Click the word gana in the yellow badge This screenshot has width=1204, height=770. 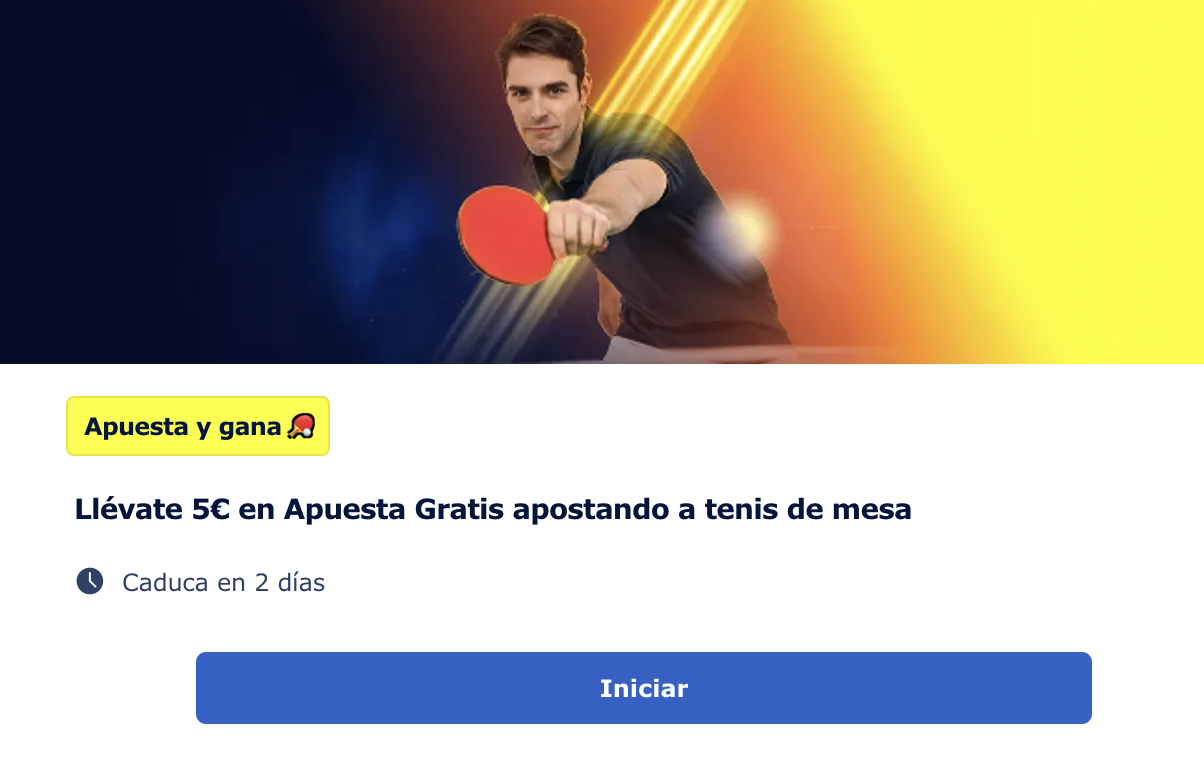pyautogui.click(x=252, y=428)
